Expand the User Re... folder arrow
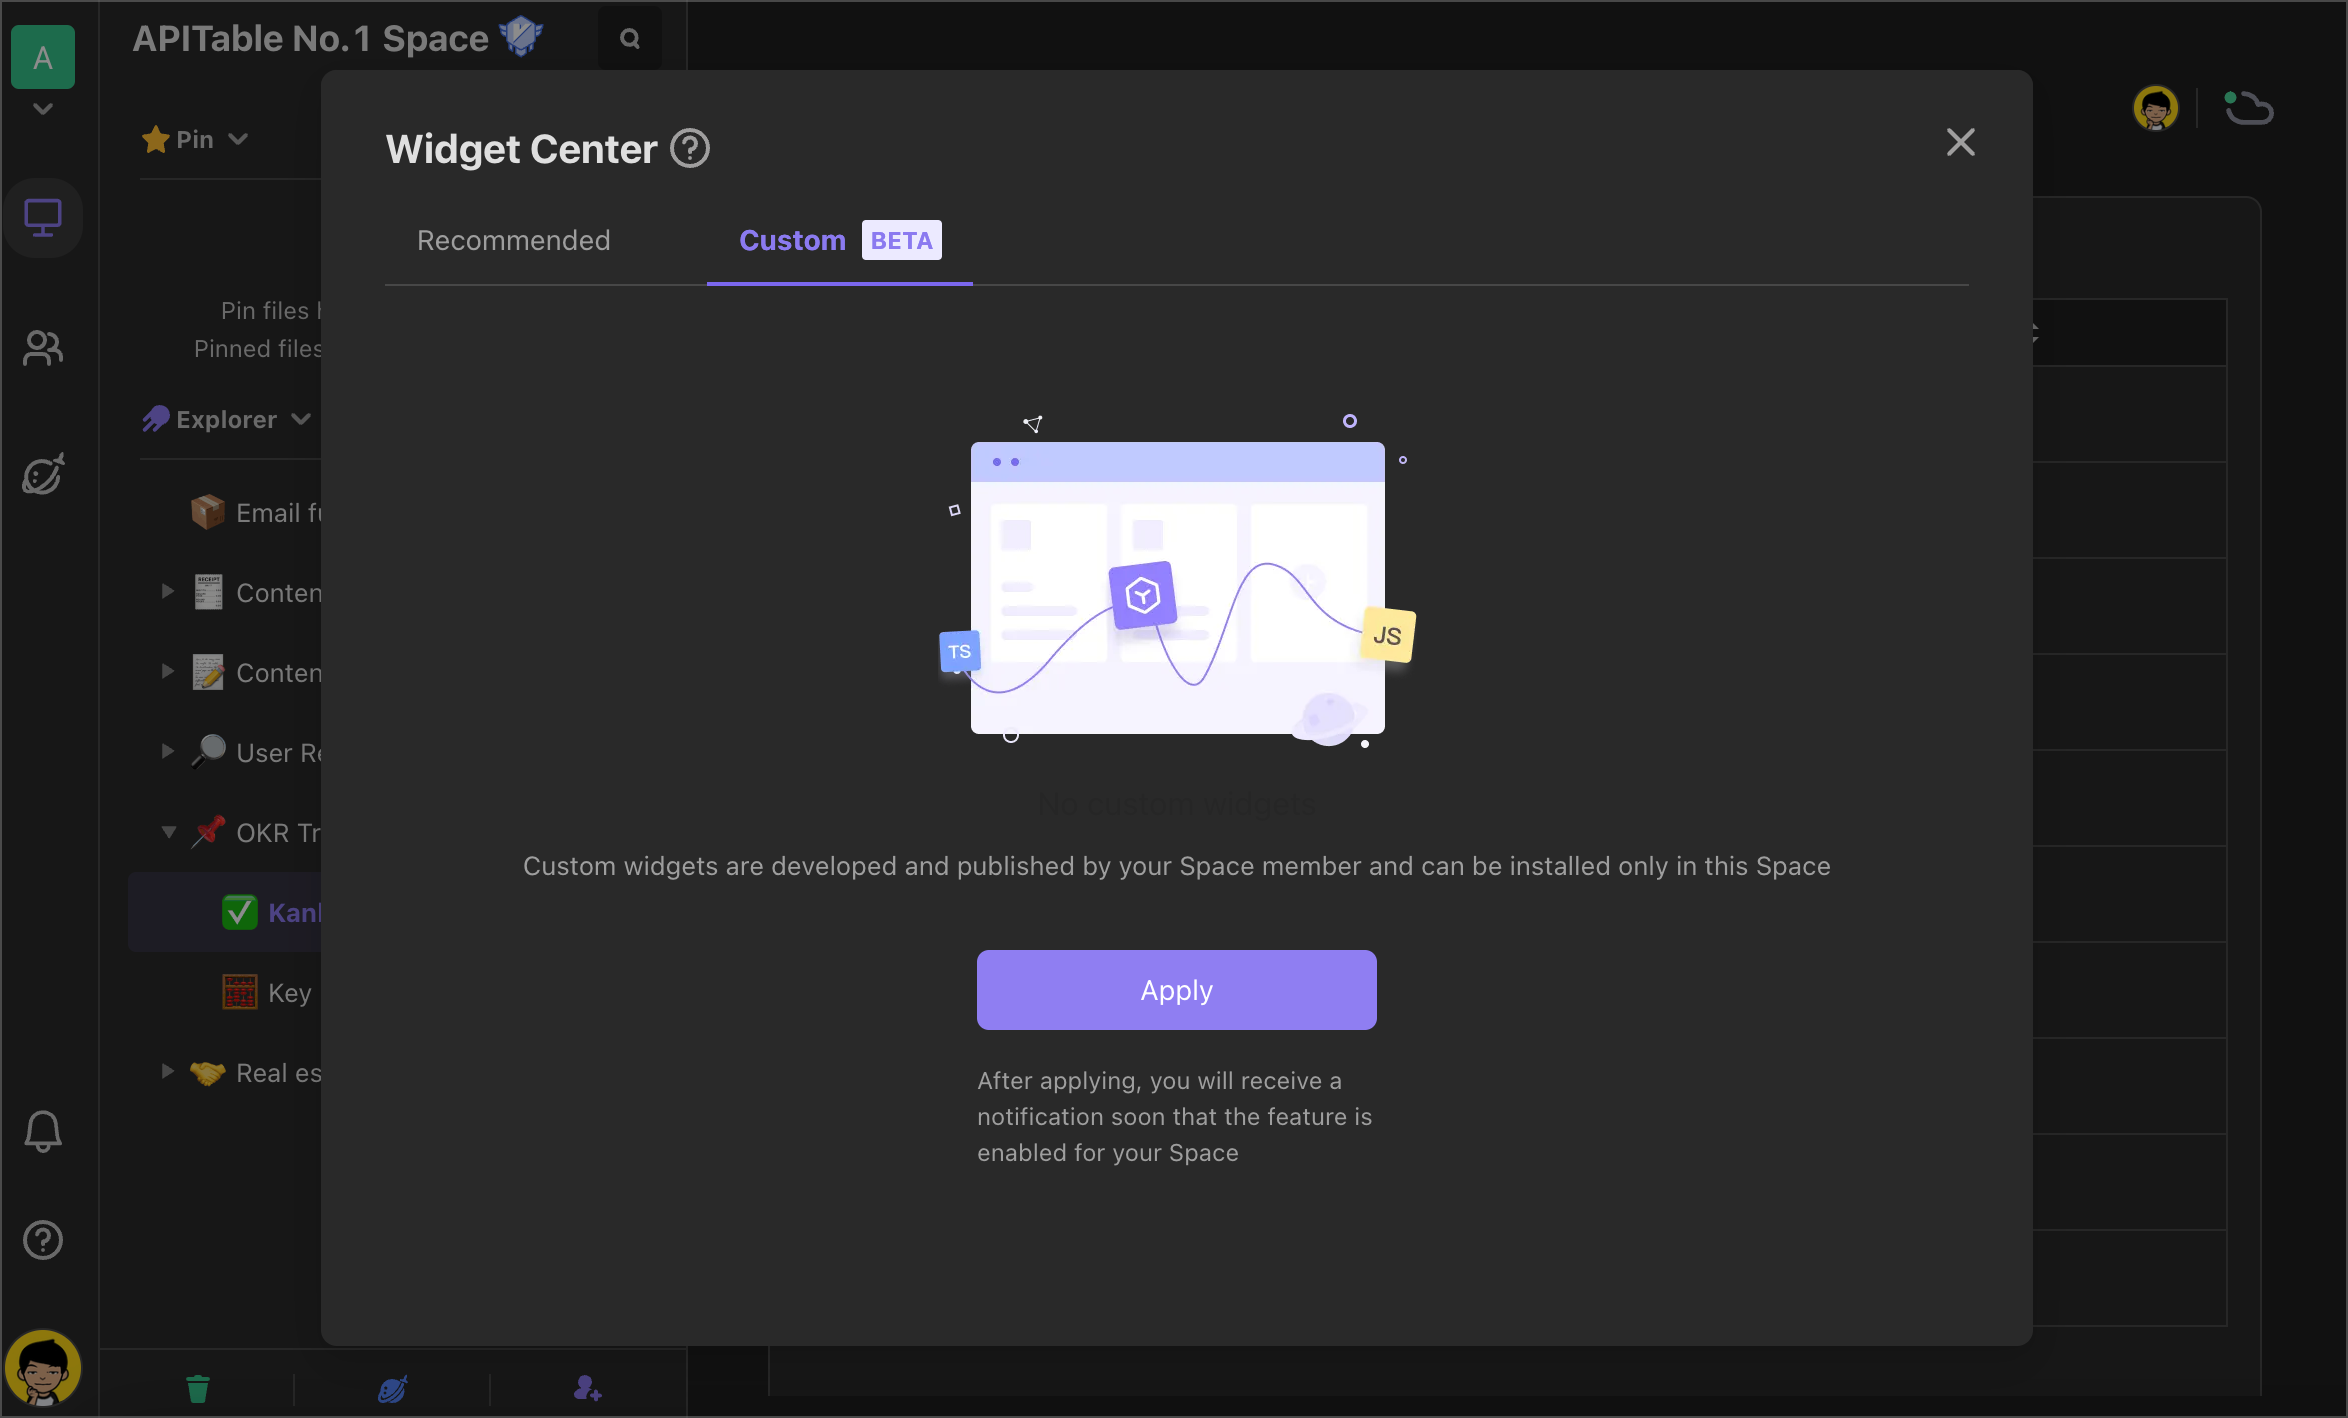 (168, 752)
